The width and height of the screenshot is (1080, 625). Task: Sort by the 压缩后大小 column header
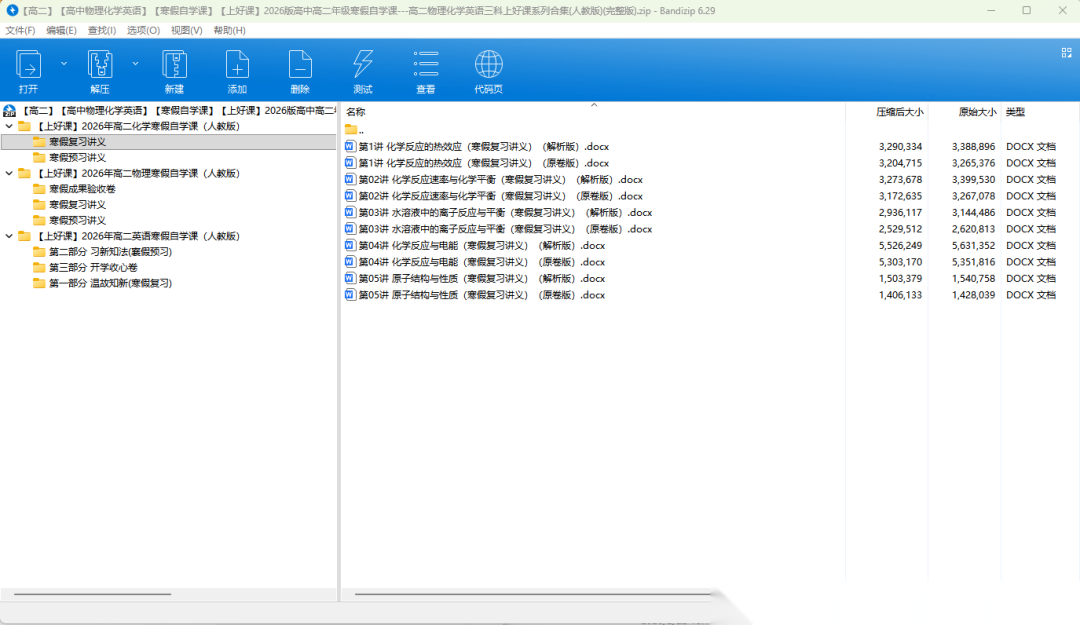click(899, 112)
